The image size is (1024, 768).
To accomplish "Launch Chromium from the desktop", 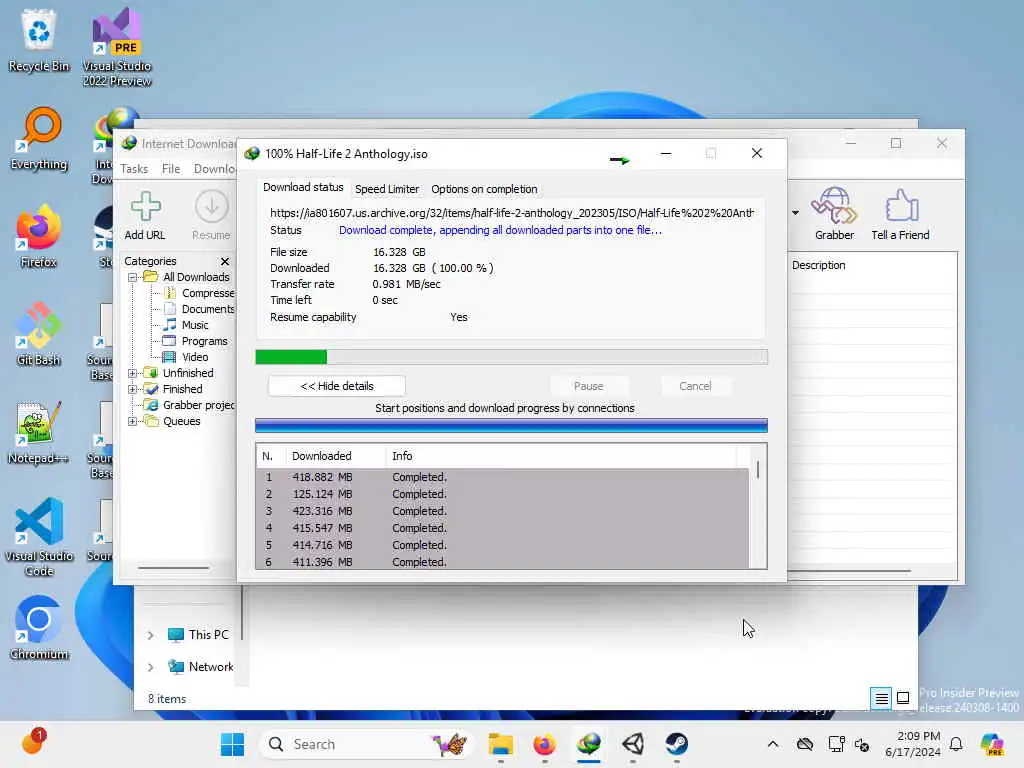I will 39,628.
